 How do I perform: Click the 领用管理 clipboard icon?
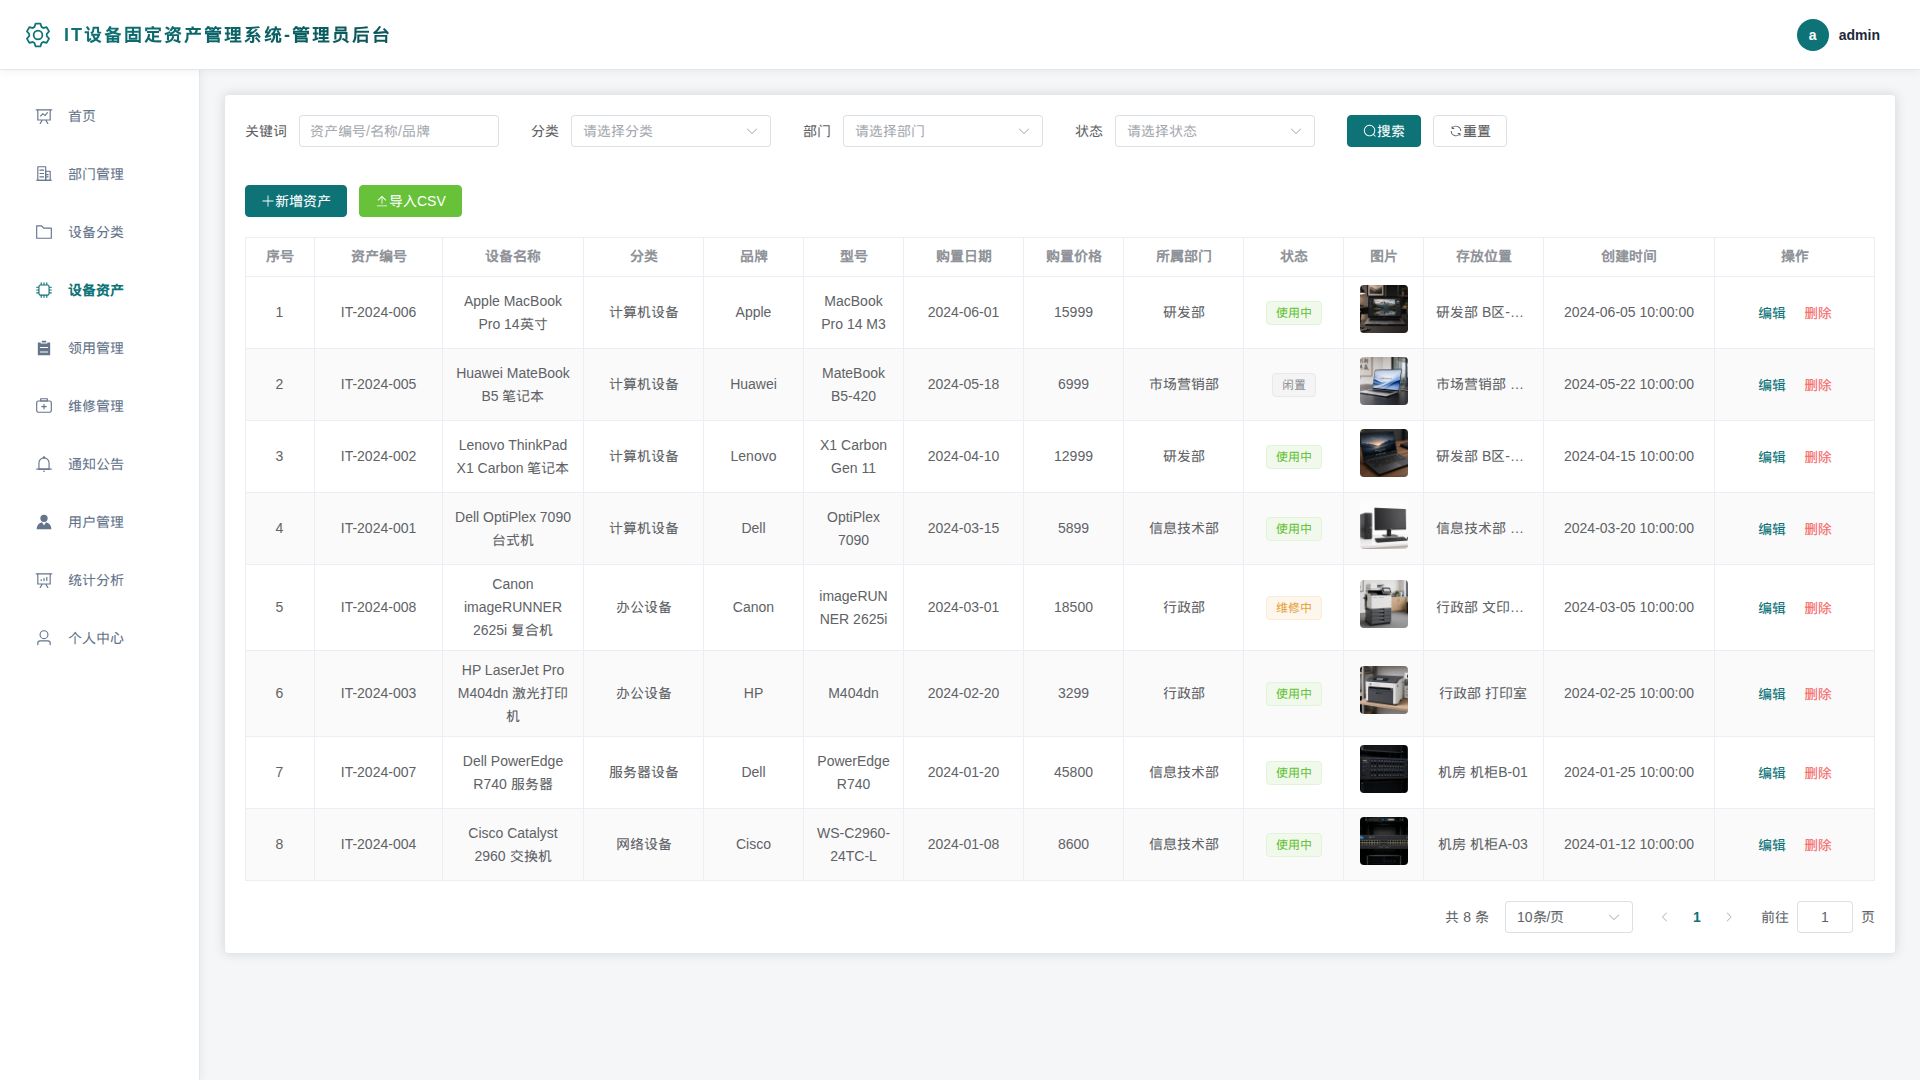click(44, 348)
